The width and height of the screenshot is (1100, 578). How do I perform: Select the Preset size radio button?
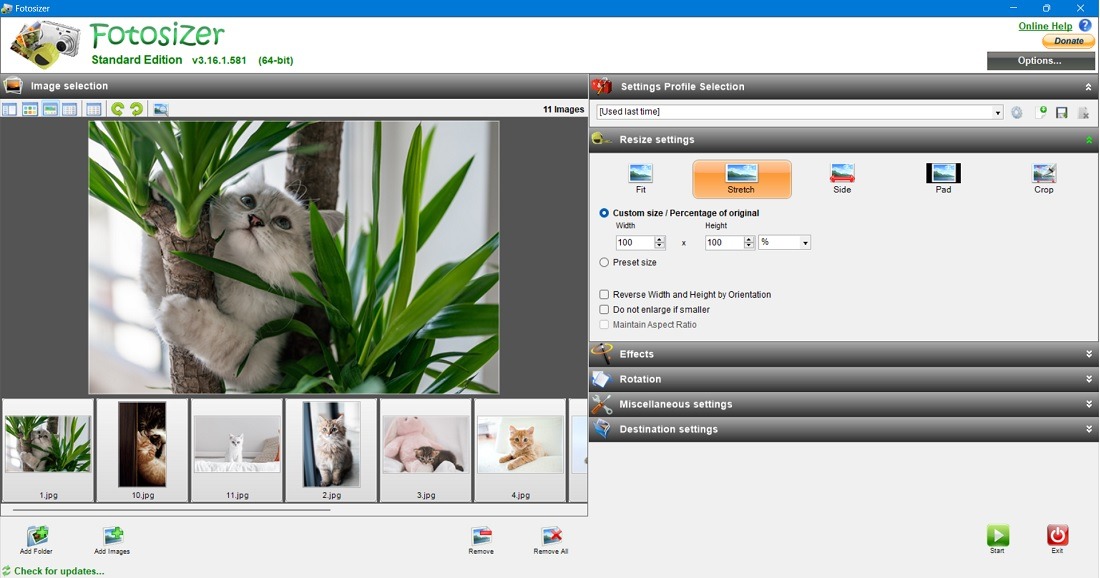[x=604, y=262]
